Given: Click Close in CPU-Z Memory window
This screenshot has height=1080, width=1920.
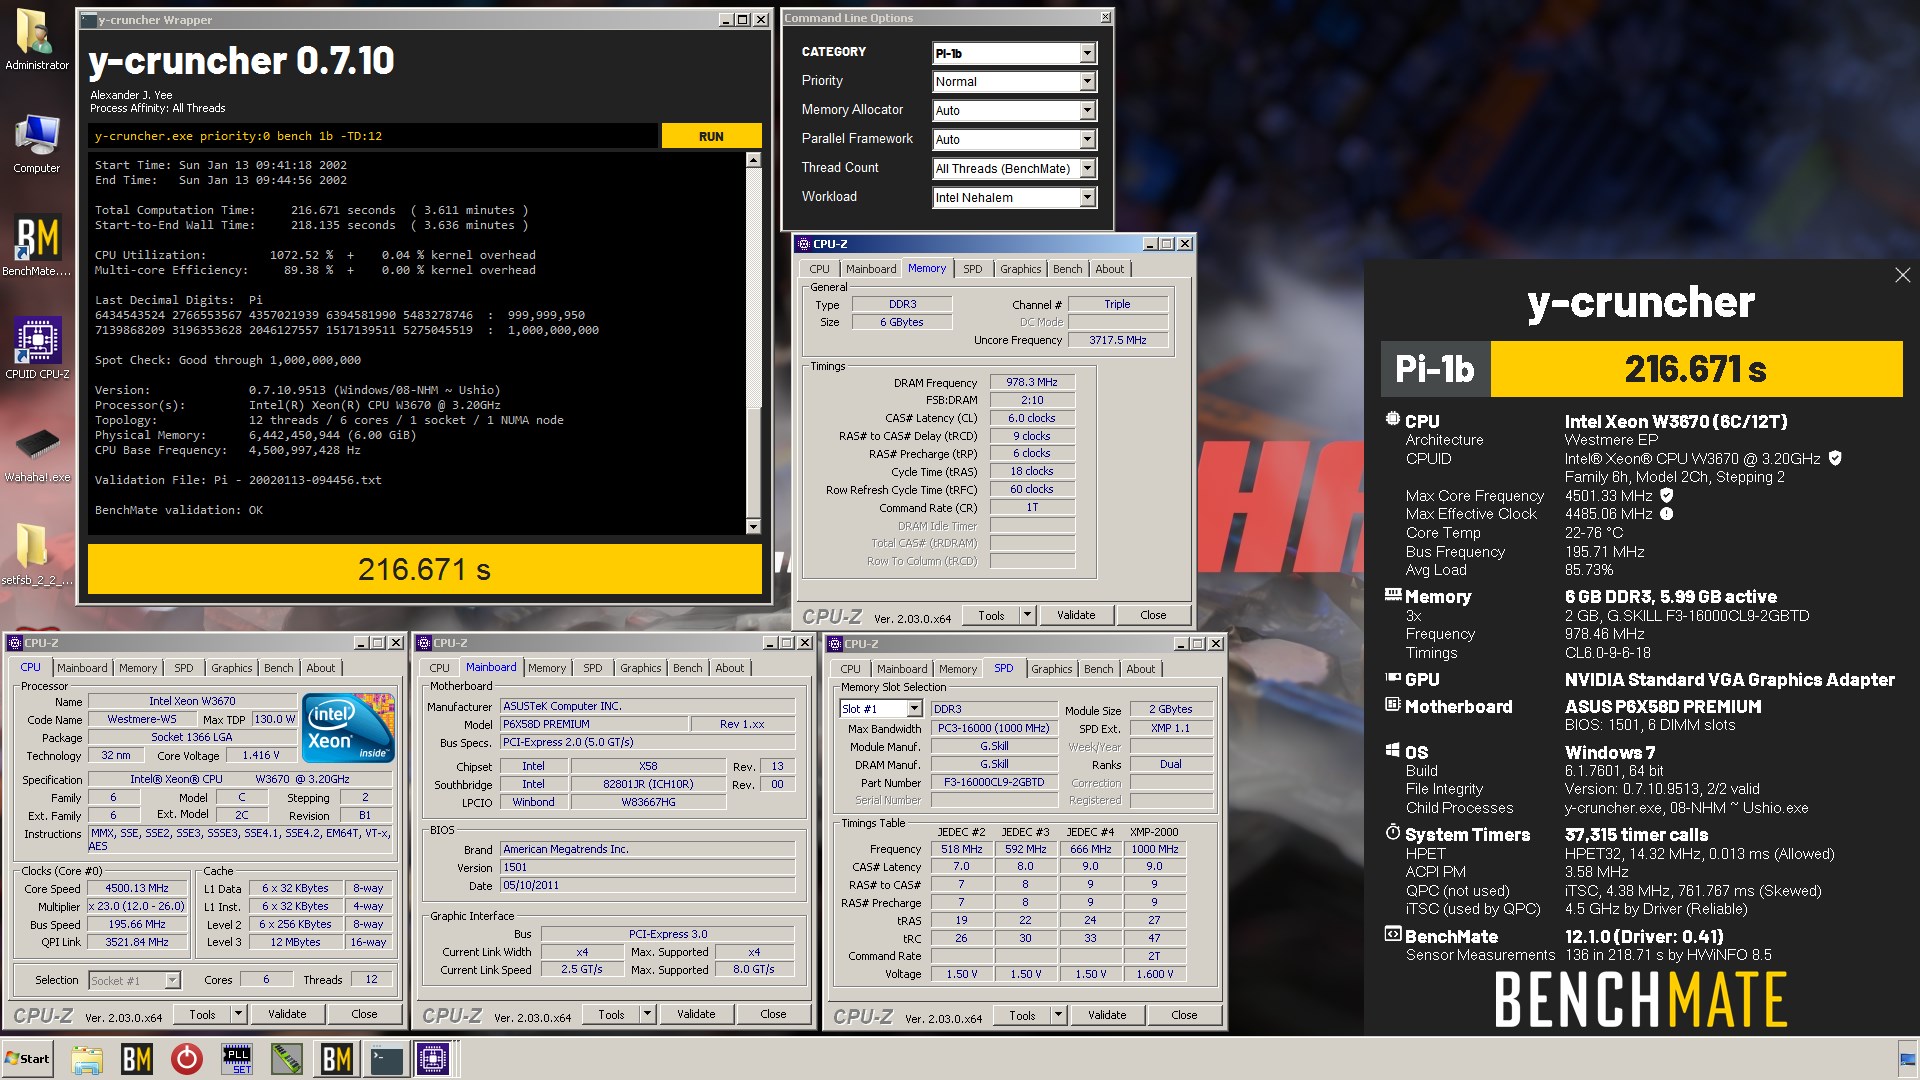Looking at the screenshot, I should click(1153, 615).
